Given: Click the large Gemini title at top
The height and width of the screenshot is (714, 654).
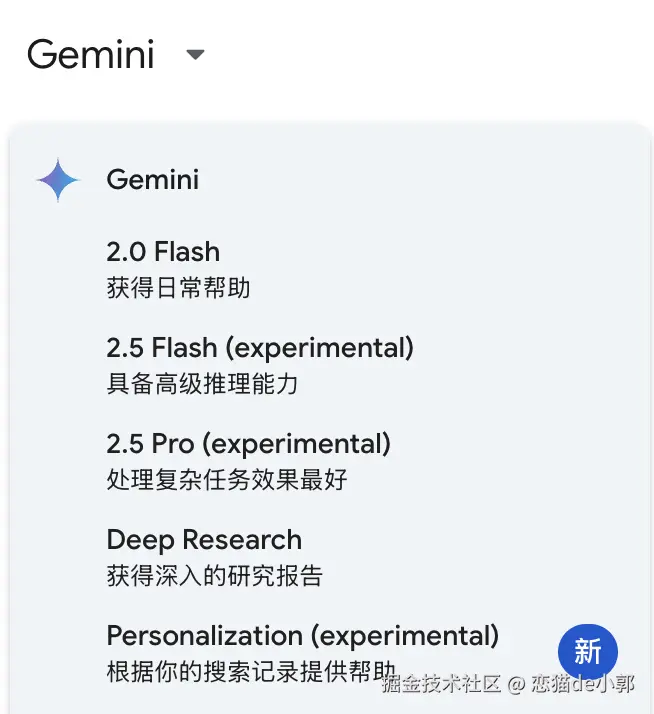Looking at the screenshot, I should point(91,54).
